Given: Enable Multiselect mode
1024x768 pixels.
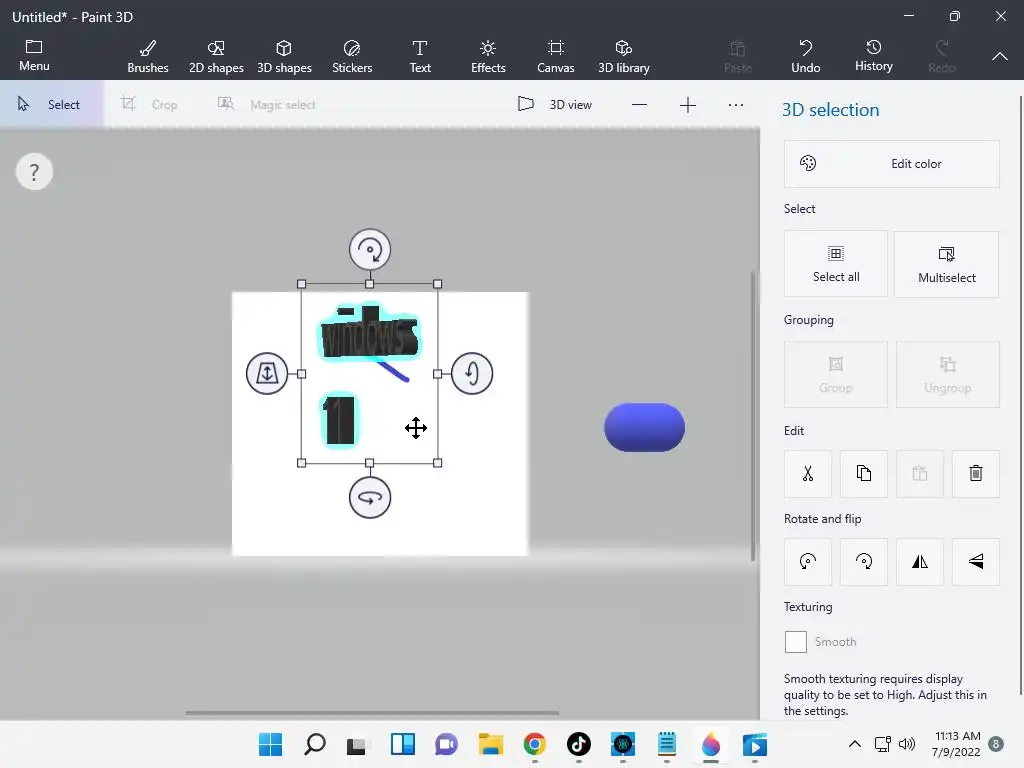Looking at the screenshot, I should click(946, 264).
